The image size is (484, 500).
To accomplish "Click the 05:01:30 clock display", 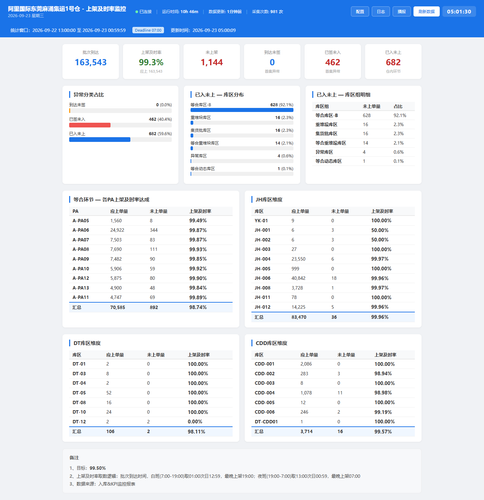I will click(x=459, y=12).
